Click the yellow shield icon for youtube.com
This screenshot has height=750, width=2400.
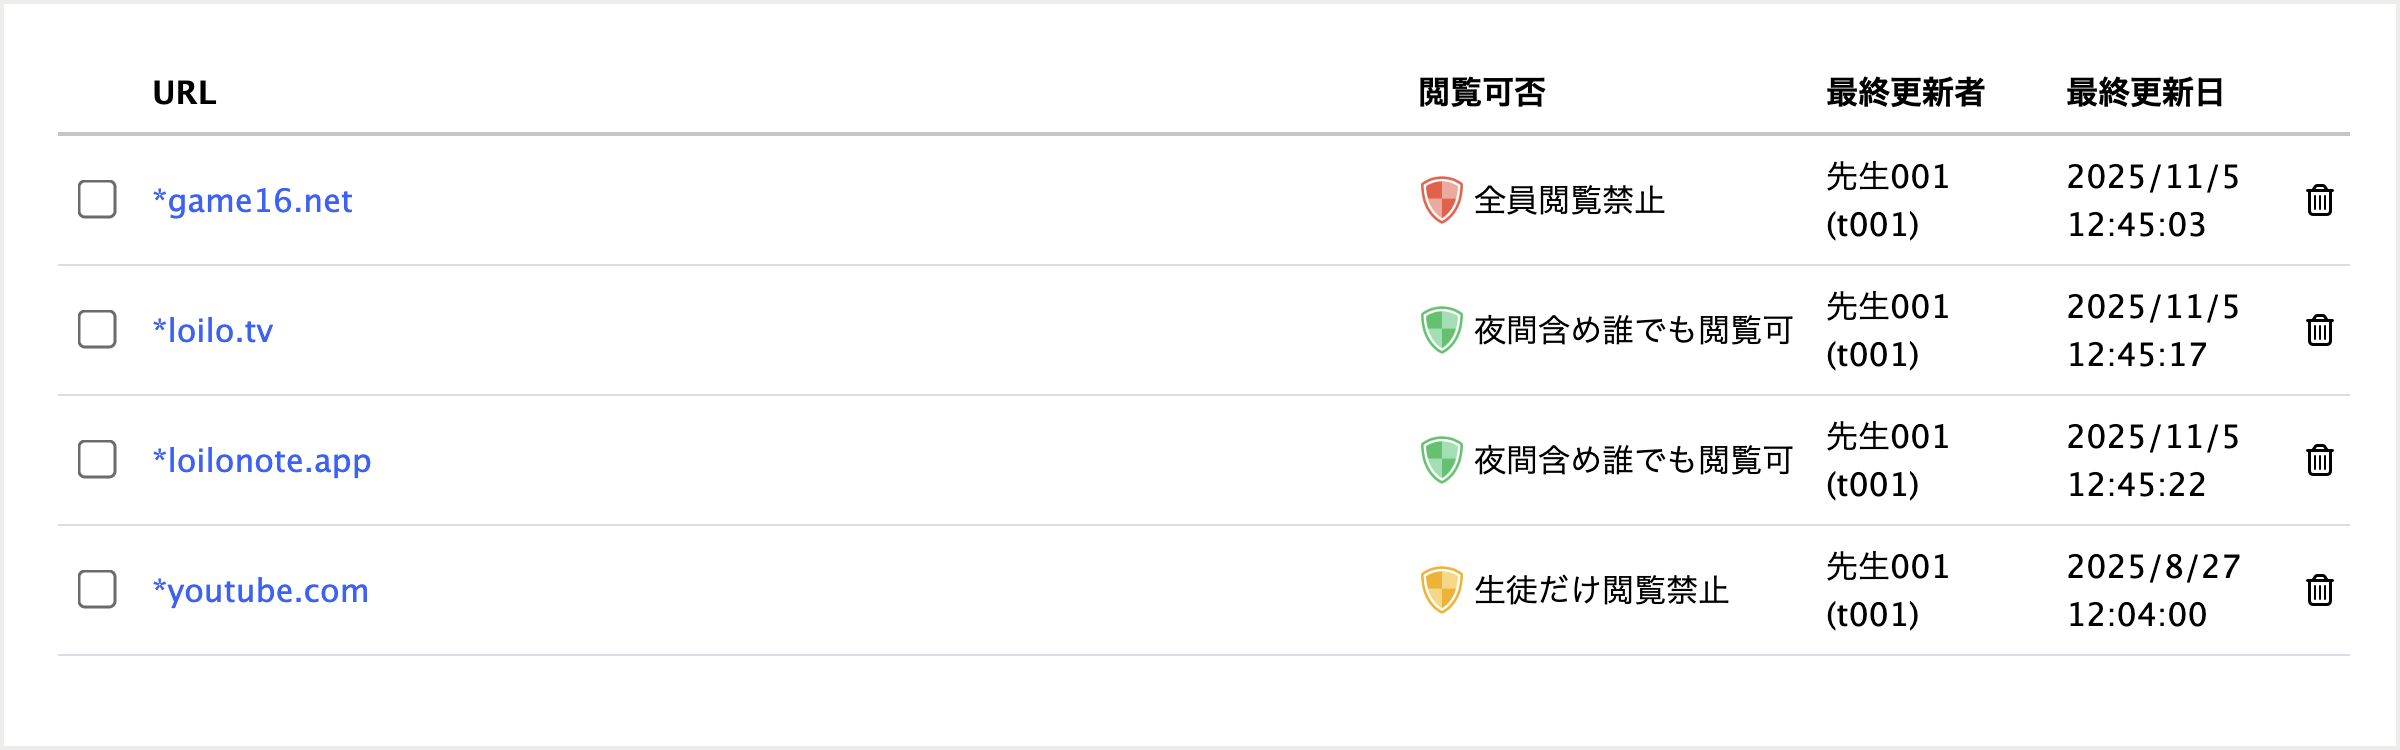click(x=1442, y=590)
